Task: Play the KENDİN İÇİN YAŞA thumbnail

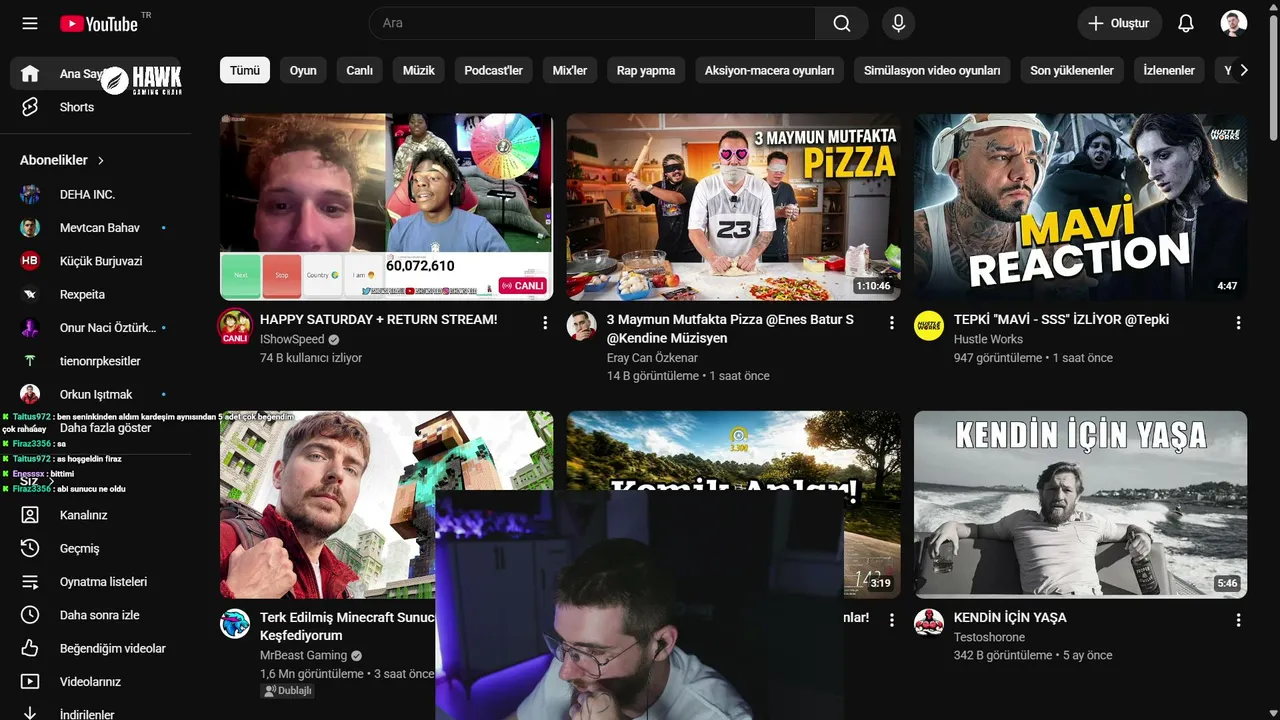Action: 1080,504
